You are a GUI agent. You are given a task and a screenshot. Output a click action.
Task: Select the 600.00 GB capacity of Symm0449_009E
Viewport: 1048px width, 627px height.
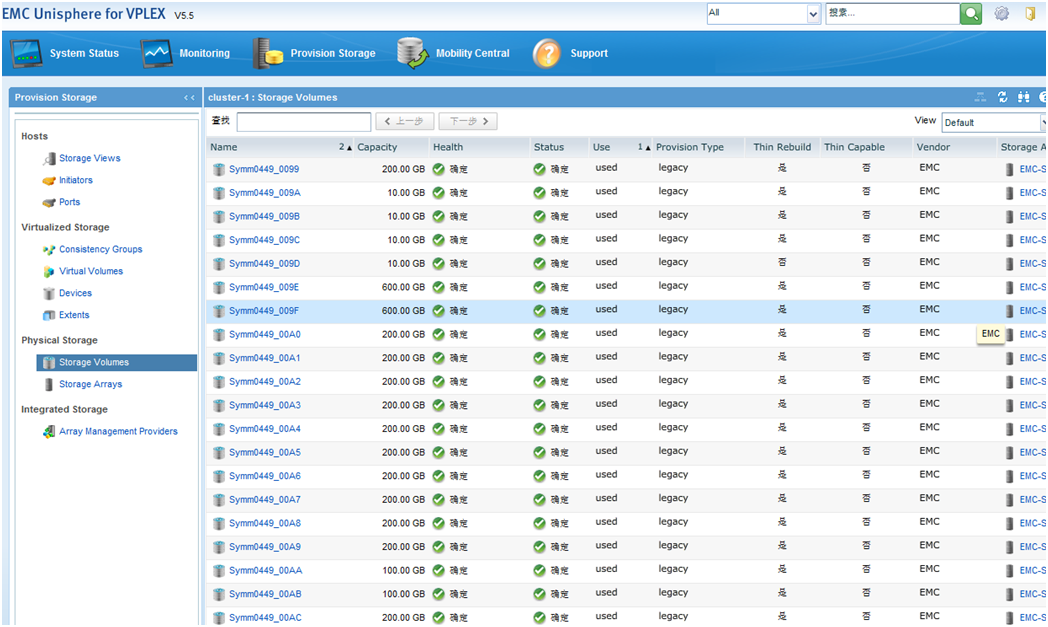click(x=403, y=287)
